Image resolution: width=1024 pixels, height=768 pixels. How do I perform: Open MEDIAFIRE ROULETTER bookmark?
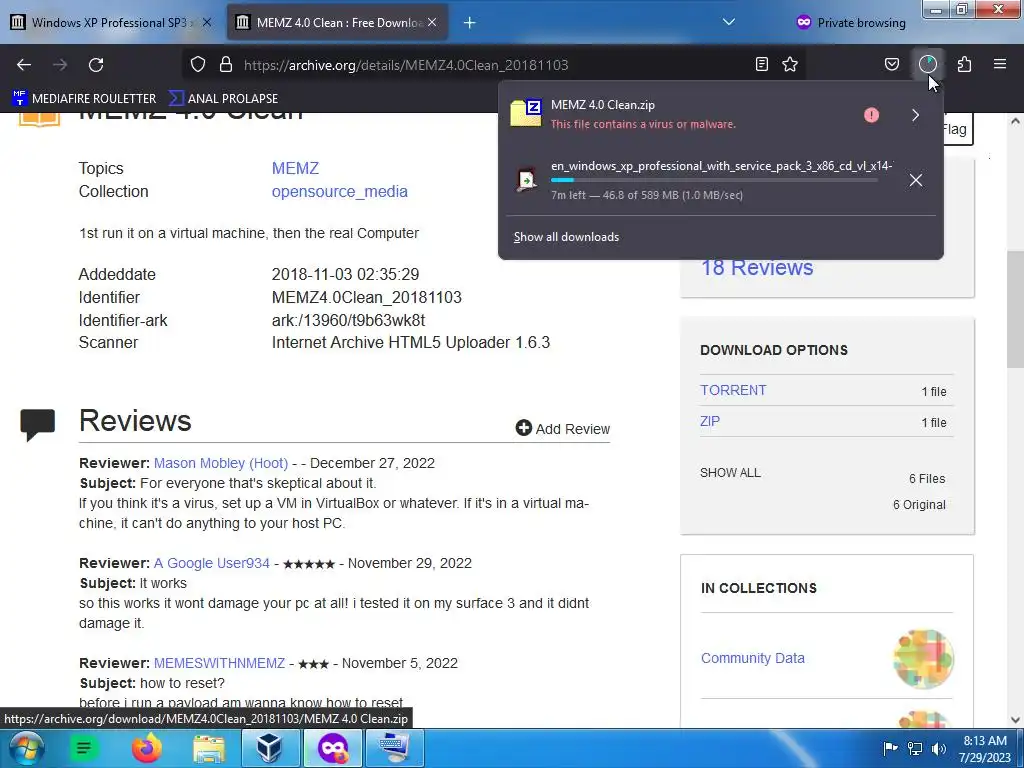coord(84,99)
